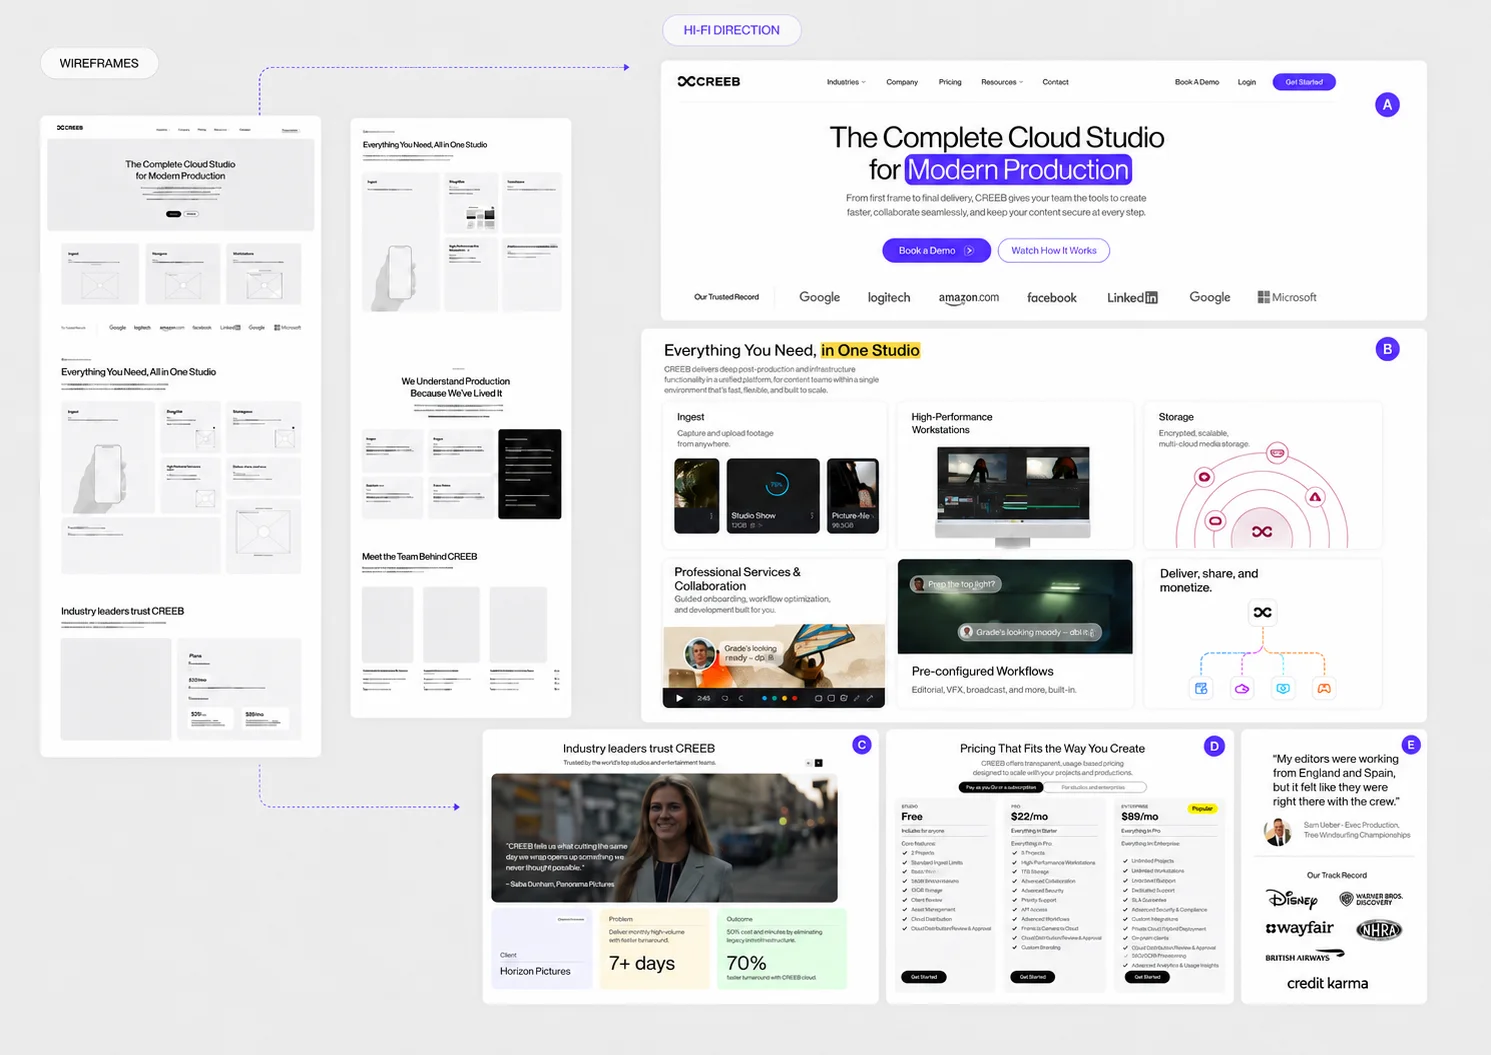Click the workstation monitor image
This screenshot has height=1055, width=1491.
(x=1013, y=496)
